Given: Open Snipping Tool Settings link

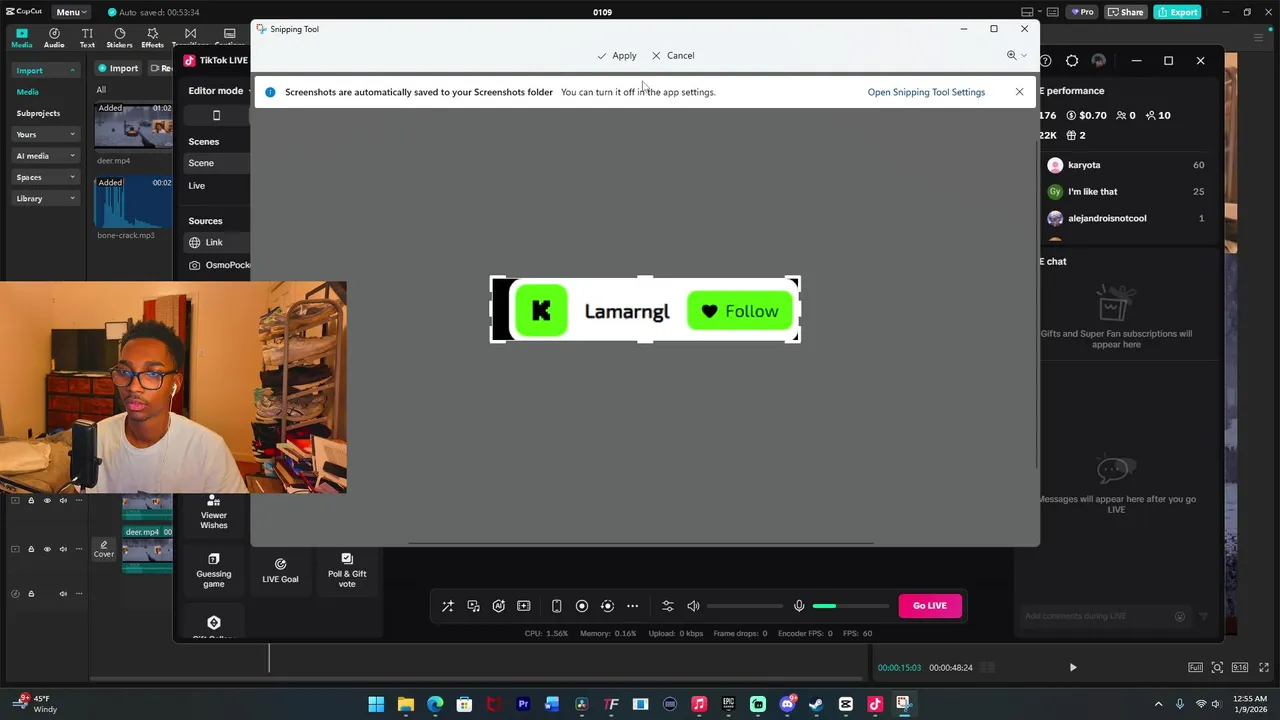Looking at the screenshot, I should tap(926, 92).
